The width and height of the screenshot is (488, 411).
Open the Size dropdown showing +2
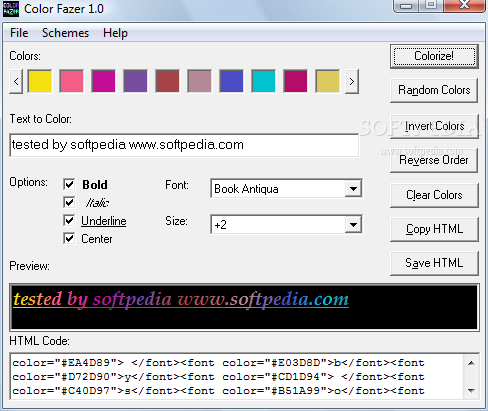(353, 224)
